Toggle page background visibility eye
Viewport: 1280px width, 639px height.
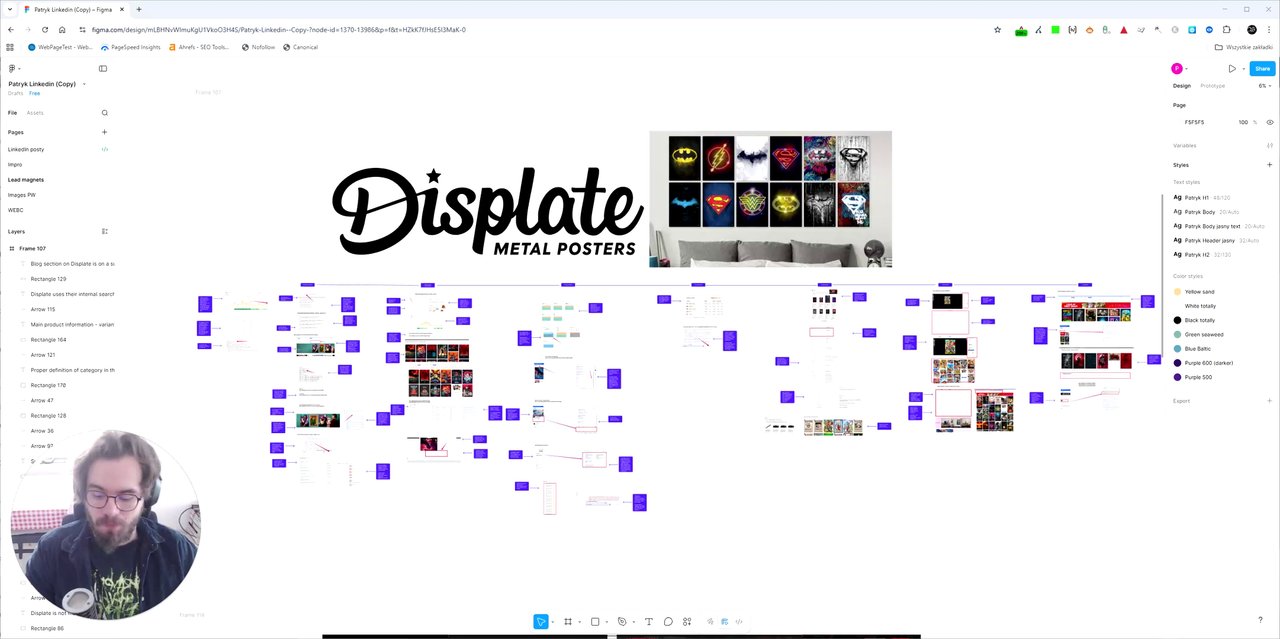point(1270,122)
